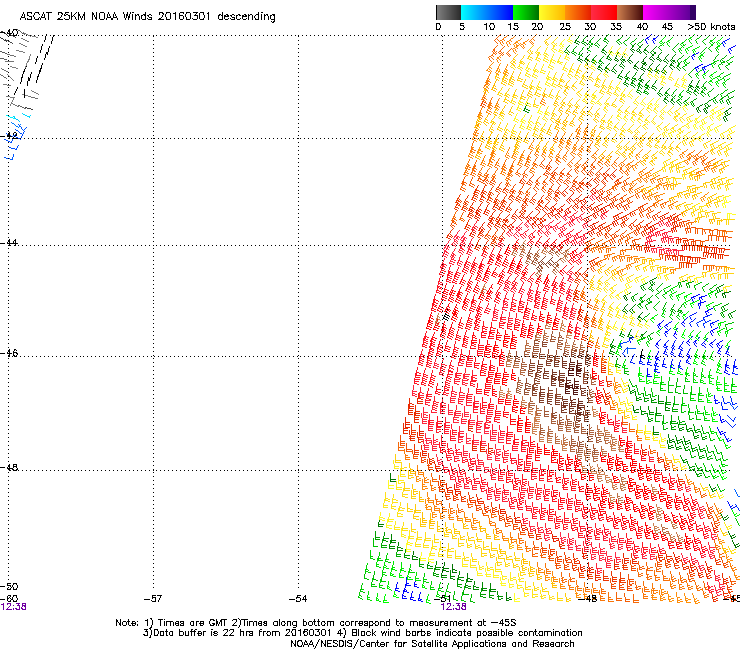The width and height of the screenshot is (740, 650).
Task: Click the '-57' longitude axis label
Action: tap(153, 599)
